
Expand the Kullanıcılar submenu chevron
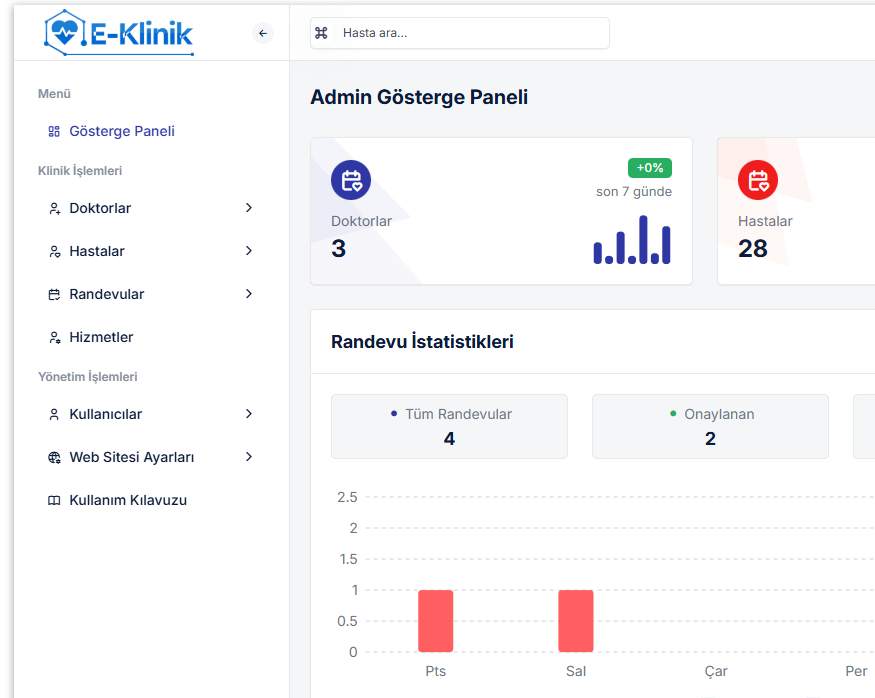pos(249,414)
